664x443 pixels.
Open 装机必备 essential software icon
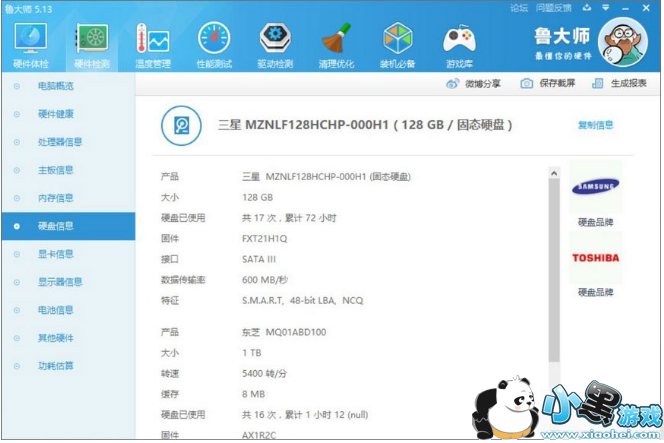coord(397,38)
